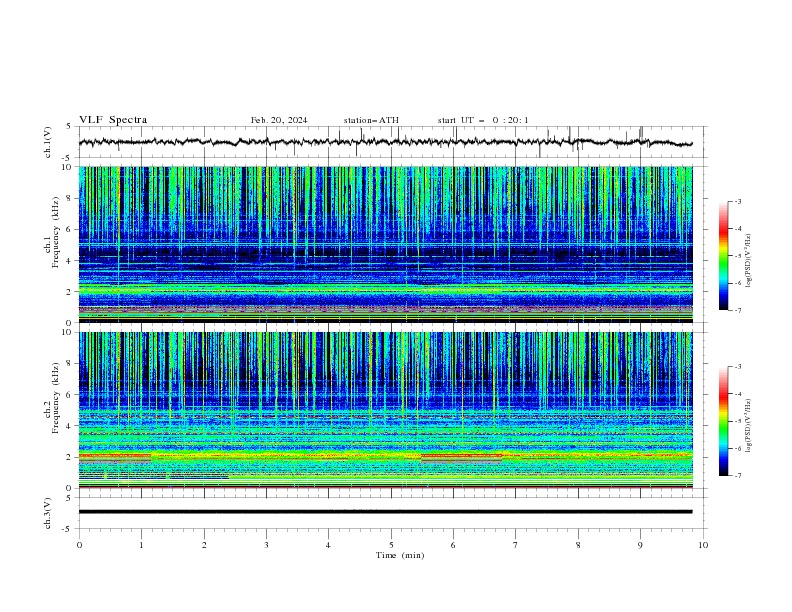The width and height of the screenshot is (792, 612).
Task: Click log(PSD) label beside ch.2 color bar
Action: click(748, 426)
